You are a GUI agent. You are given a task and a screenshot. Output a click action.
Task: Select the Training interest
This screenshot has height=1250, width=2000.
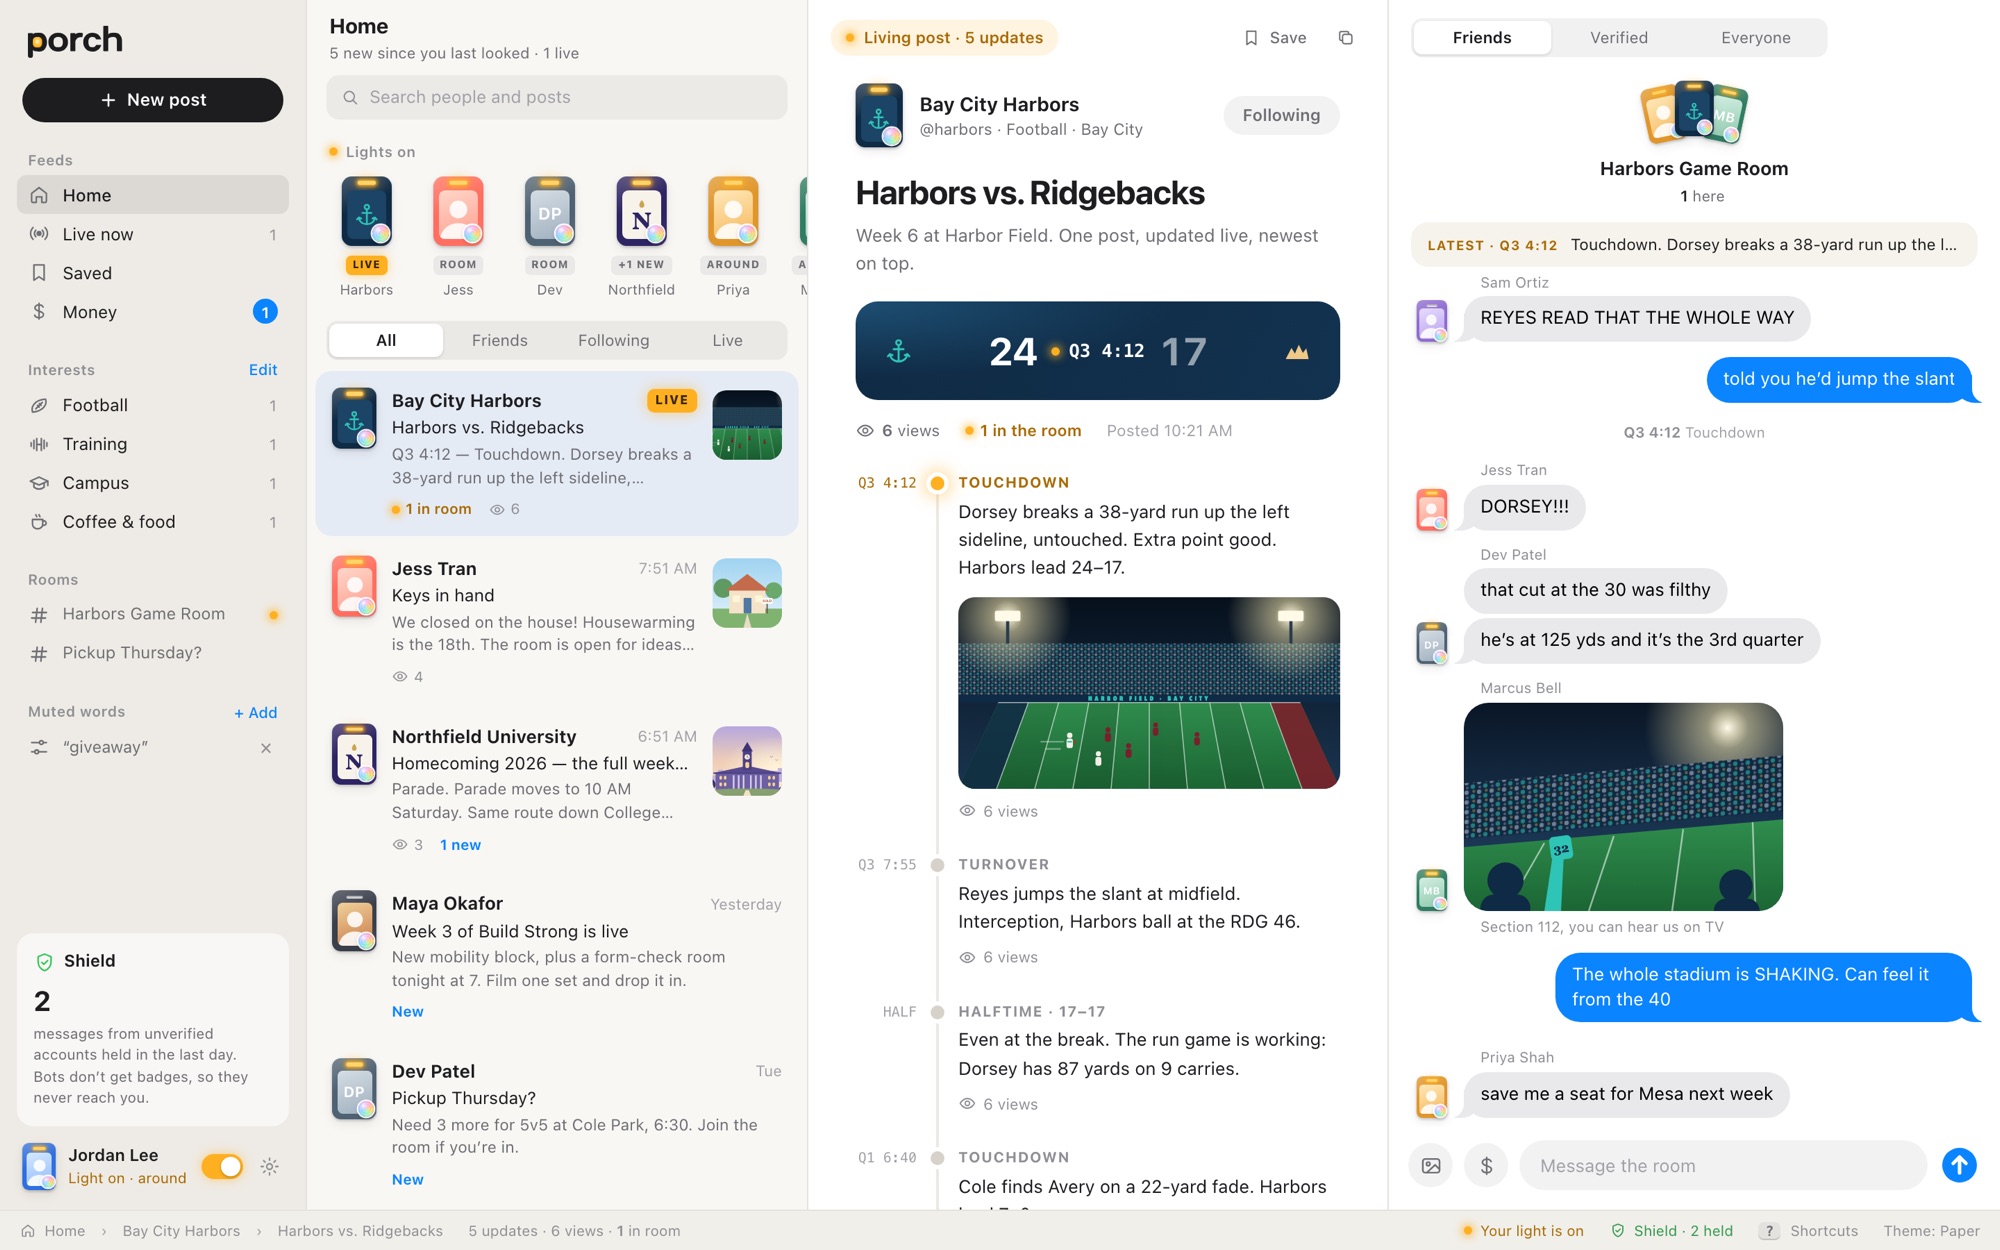click(153, 444)
